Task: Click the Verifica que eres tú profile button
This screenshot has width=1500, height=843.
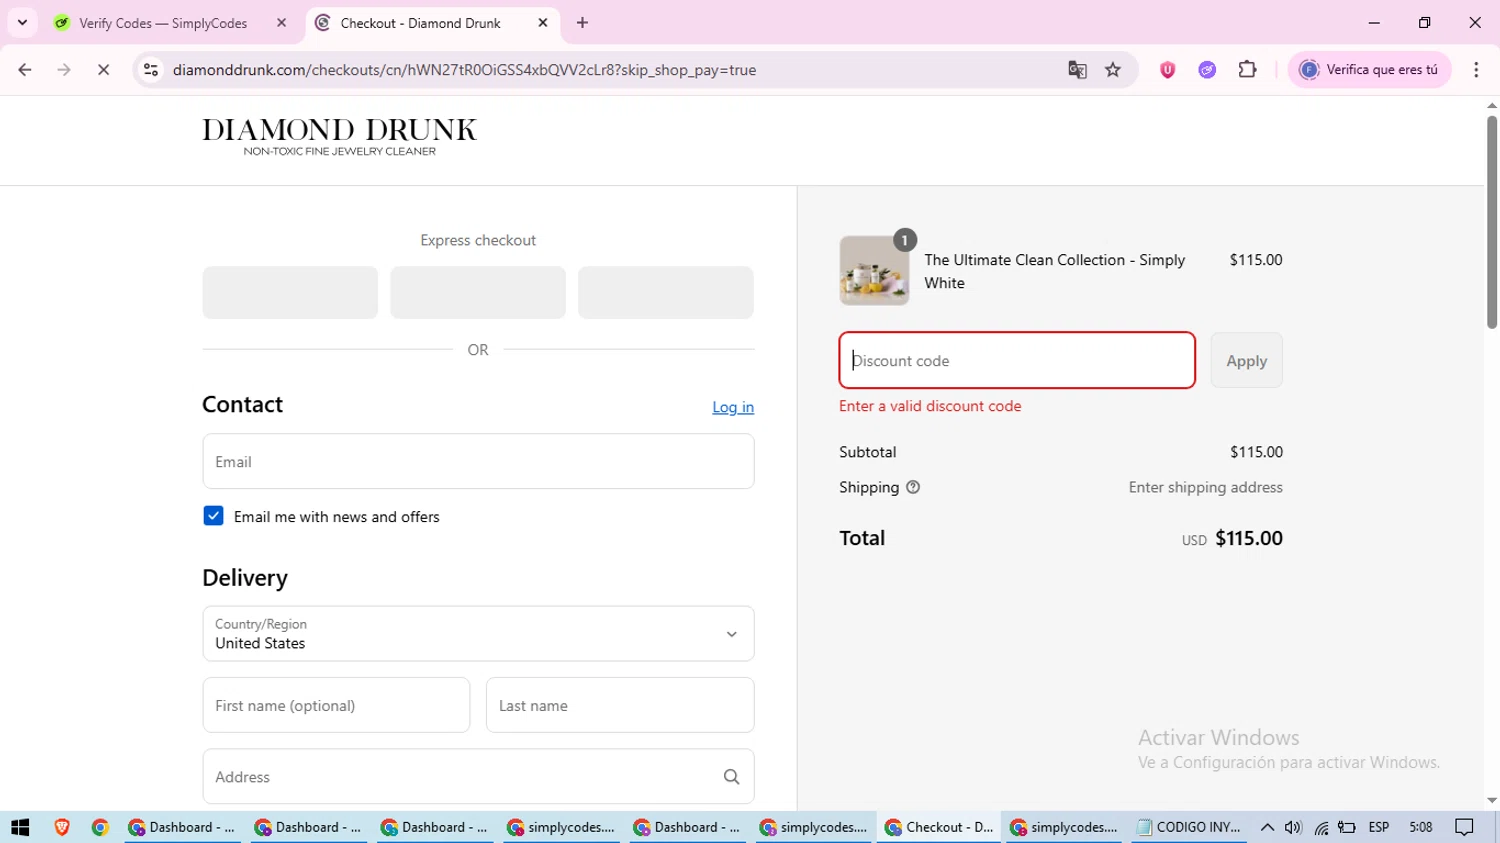Action: click(x=1369, y=70)
